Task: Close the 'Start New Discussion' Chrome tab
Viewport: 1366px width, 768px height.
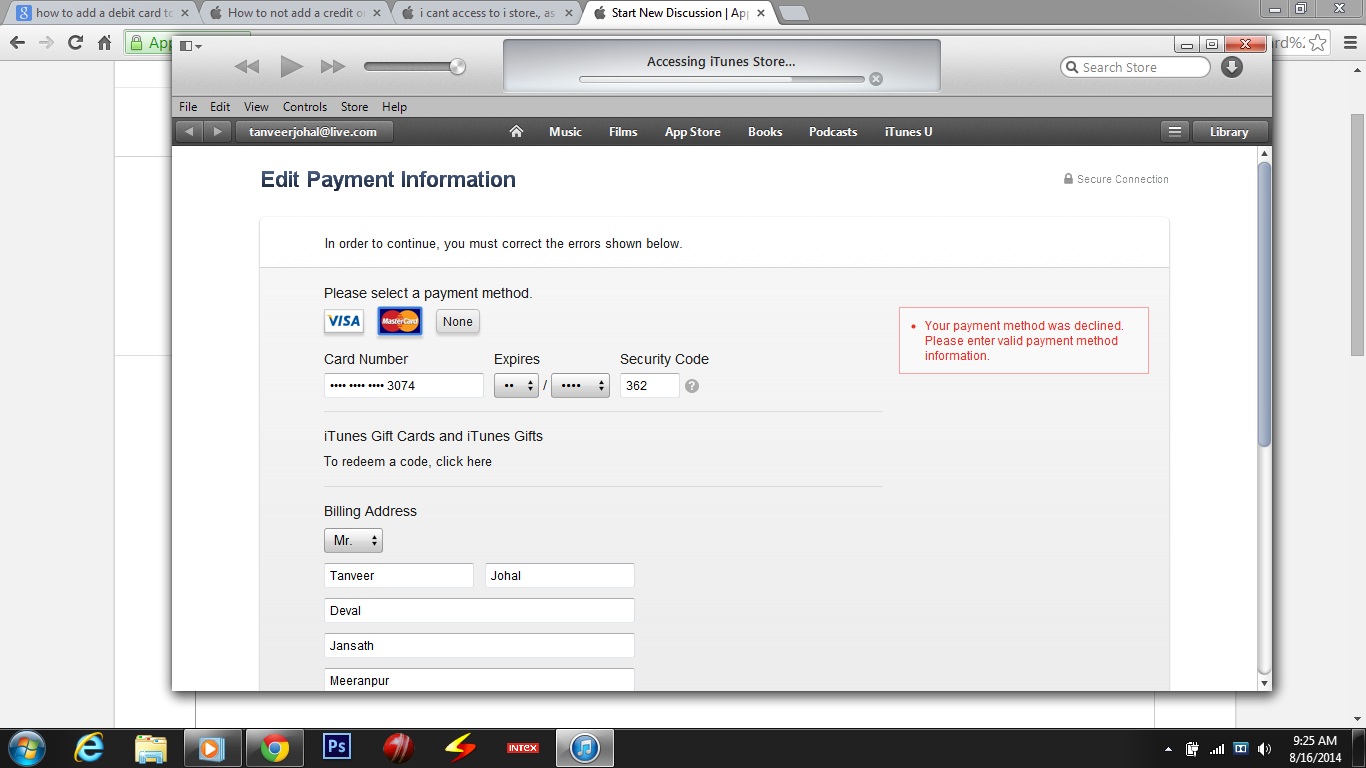Action: [761, 13]
